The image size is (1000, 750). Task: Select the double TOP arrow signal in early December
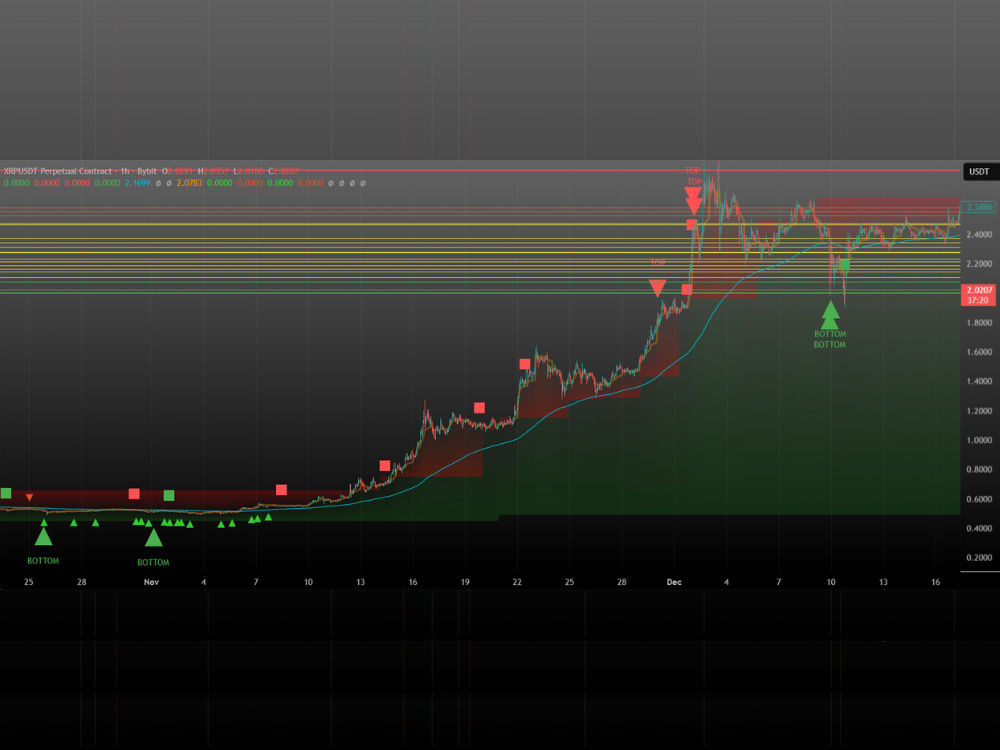click(x=693, y=201)
